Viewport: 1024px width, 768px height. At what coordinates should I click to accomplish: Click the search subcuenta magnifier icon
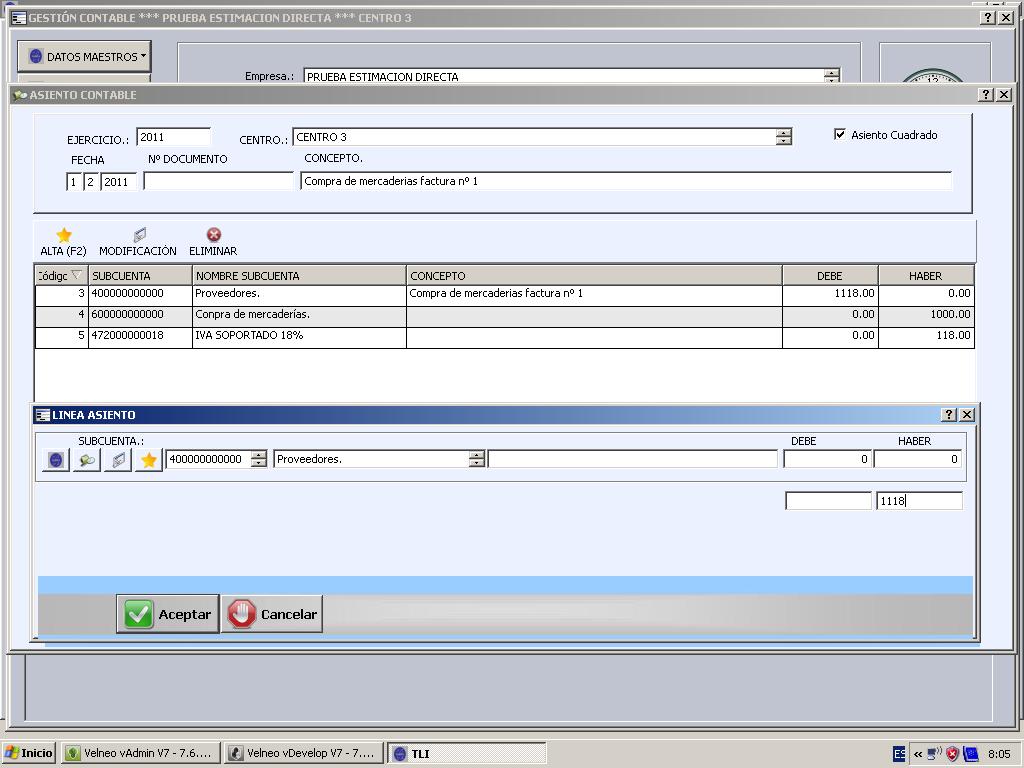tap(86, 460)
